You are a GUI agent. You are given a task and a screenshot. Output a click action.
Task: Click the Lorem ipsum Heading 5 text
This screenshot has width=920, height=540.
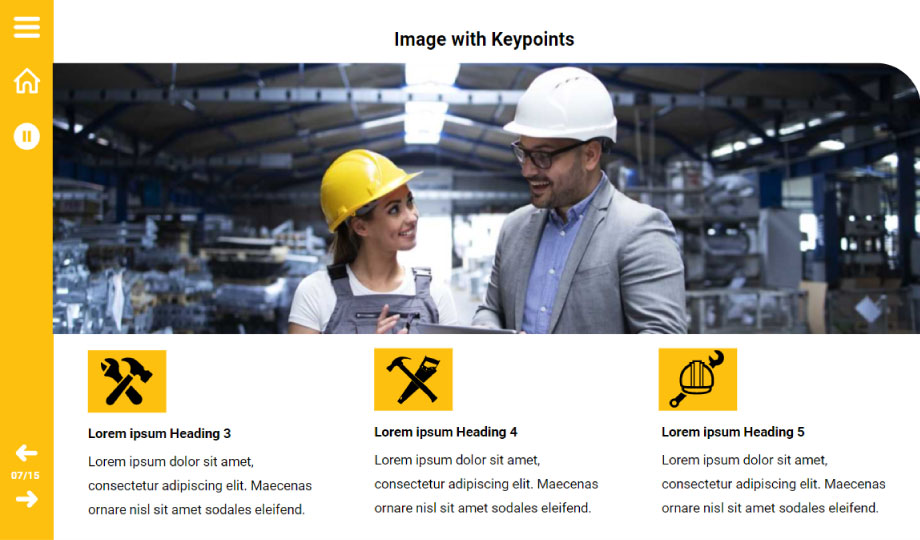click(733, 432)
